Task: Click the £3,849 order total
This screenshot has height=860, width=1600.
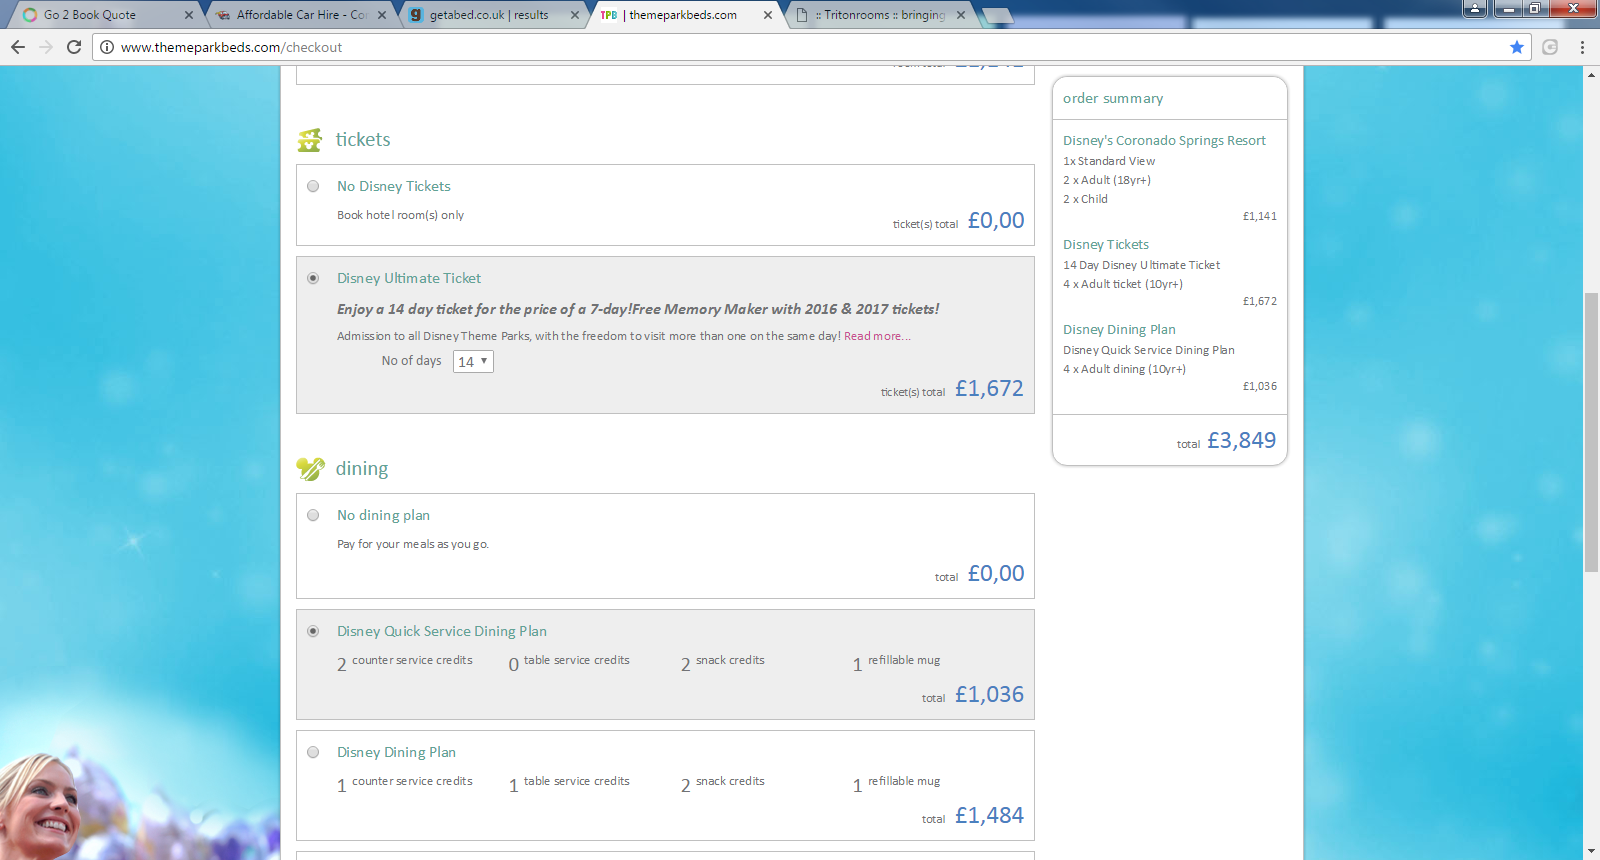Action: 1241,440
